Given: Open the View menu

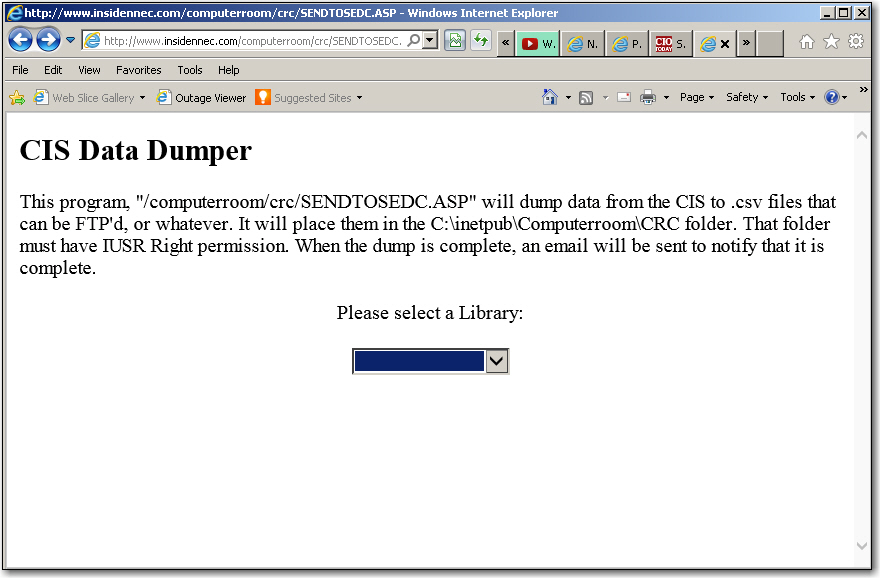Looking at the screenshot, I should pos(89,70).
